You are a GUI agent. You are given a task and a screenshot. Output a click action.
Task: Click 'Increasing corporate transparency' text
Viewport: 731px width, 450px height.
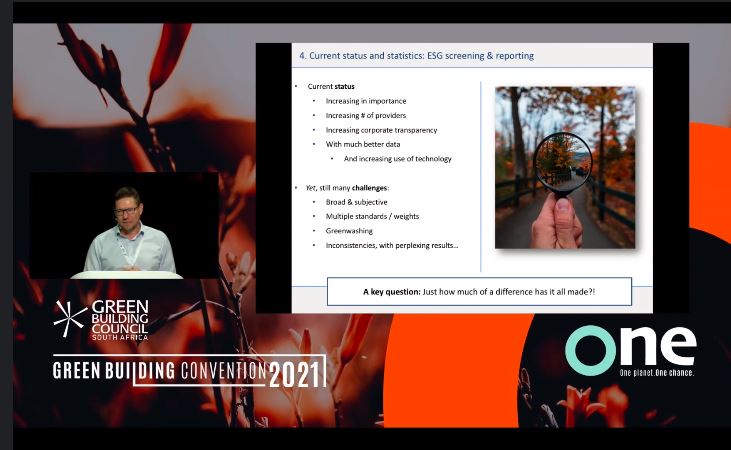(381, 130)
